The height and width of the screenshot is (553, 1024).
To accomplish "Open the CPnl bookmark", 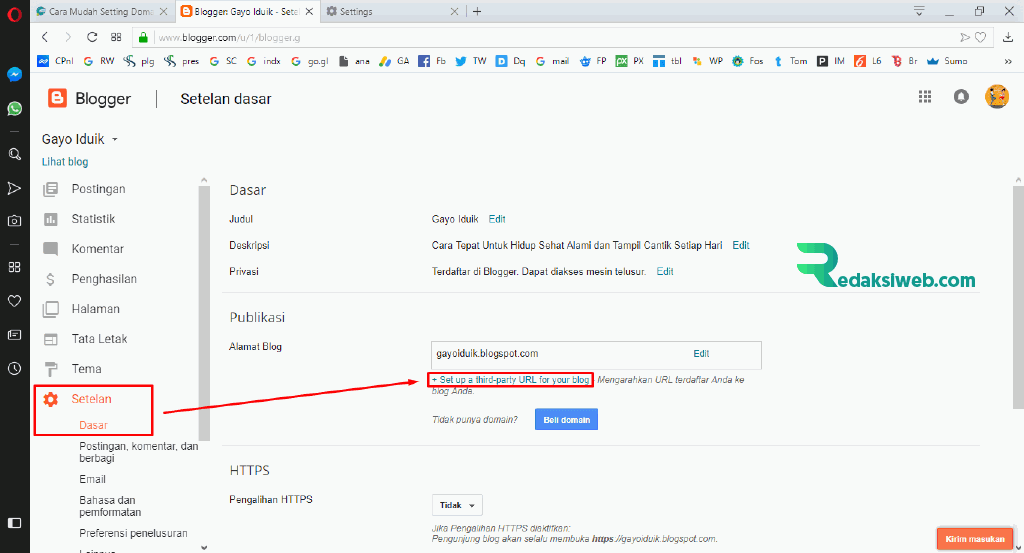I will [56, 61].
